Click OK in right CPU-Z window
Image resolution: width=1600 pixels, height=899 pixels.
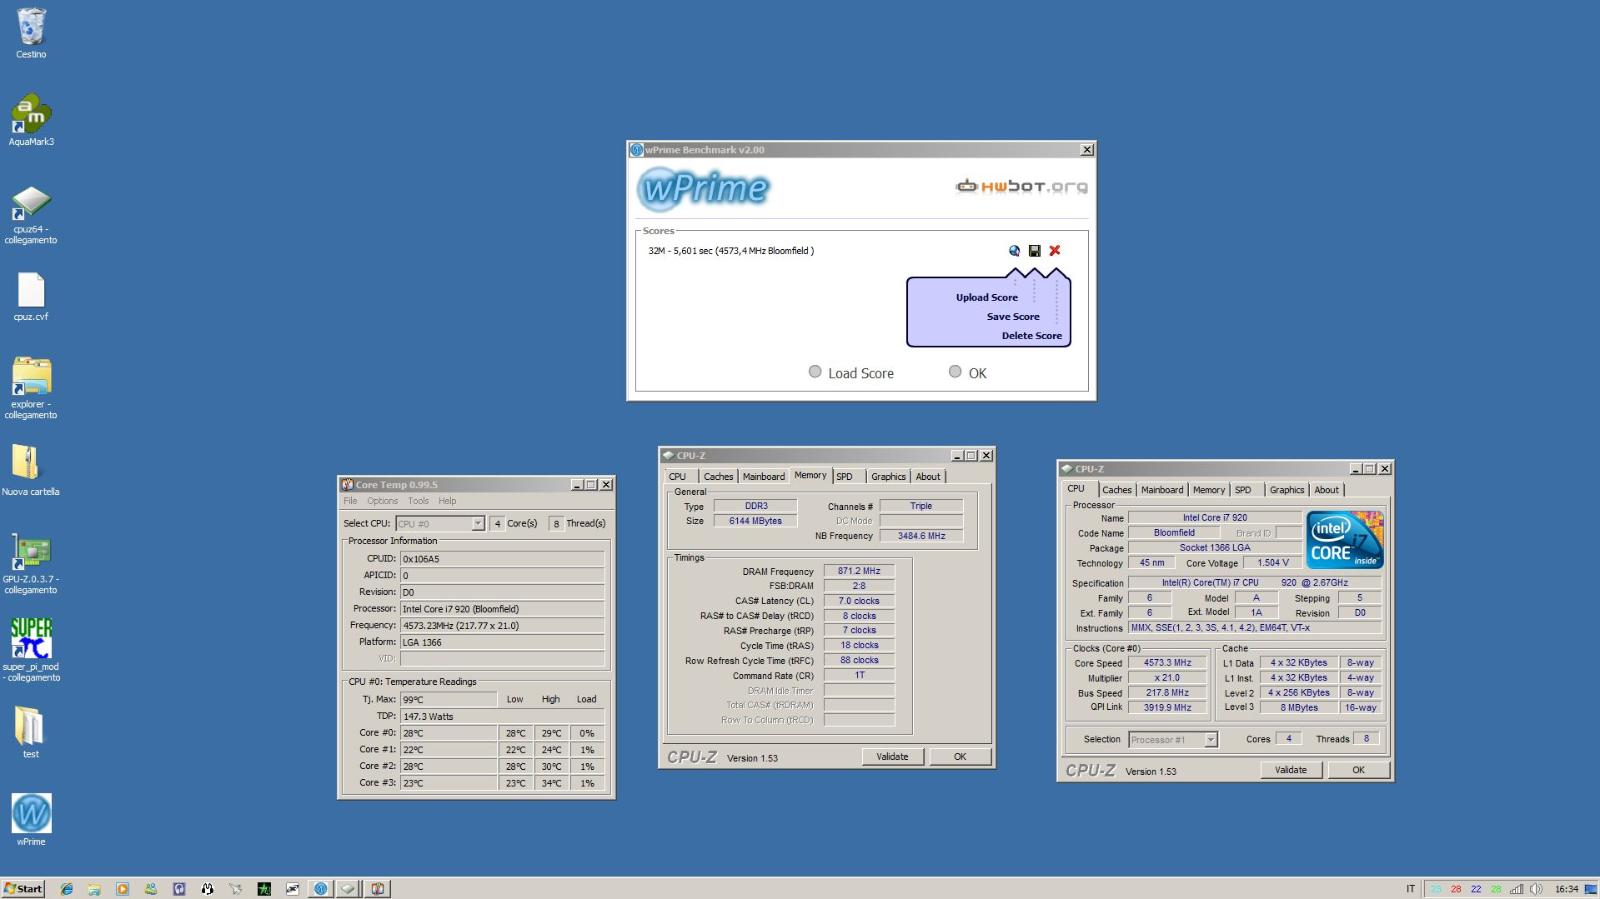coord(1358,770)
